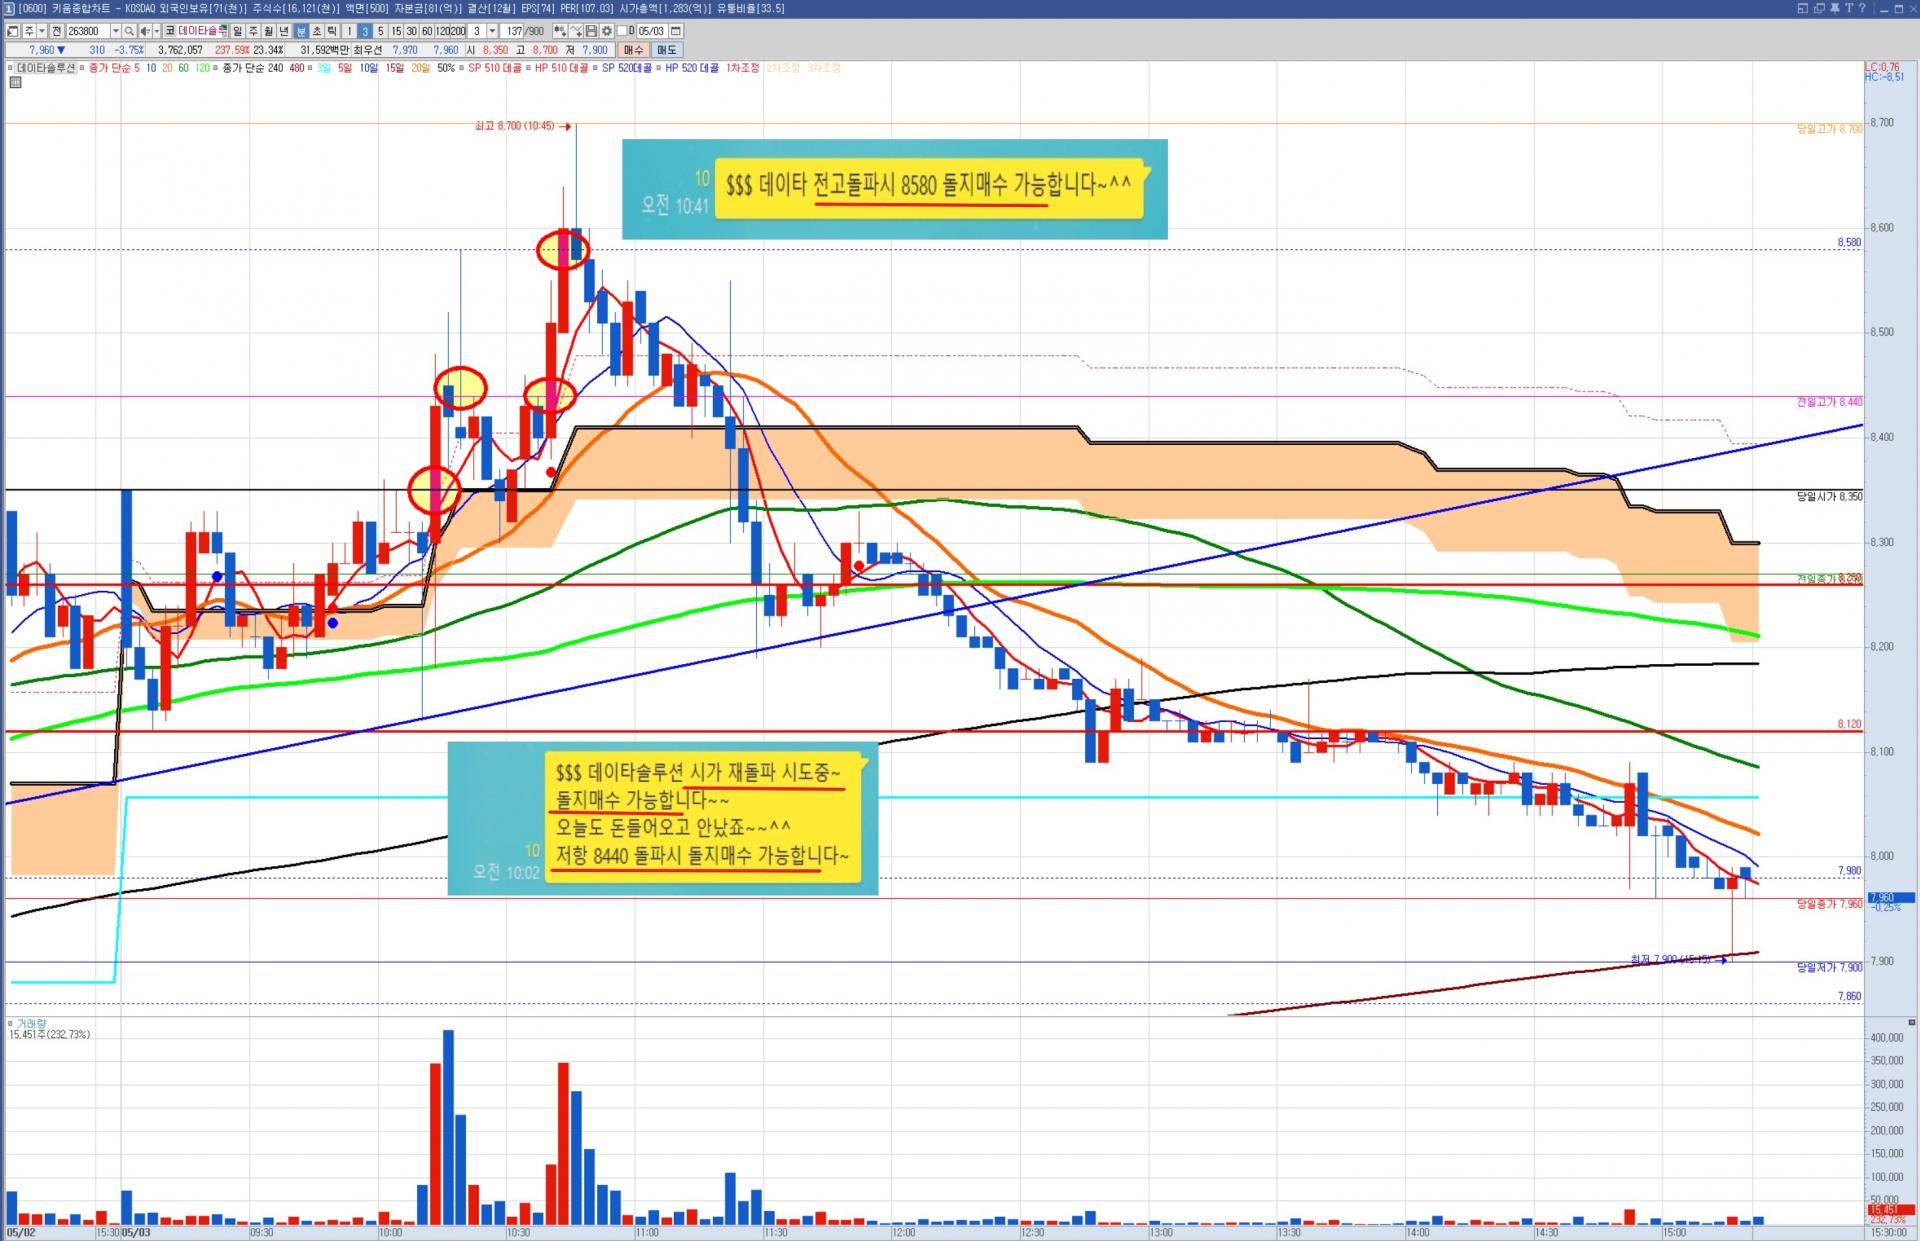Click the save chart floppy icon

pyautogui.click(x=591, y=31)
